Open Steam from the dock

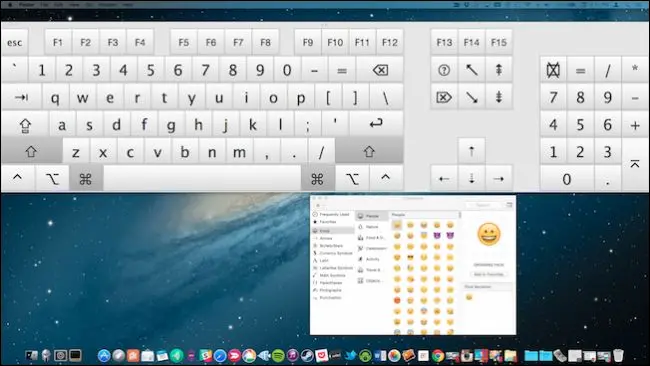point(307,356)
